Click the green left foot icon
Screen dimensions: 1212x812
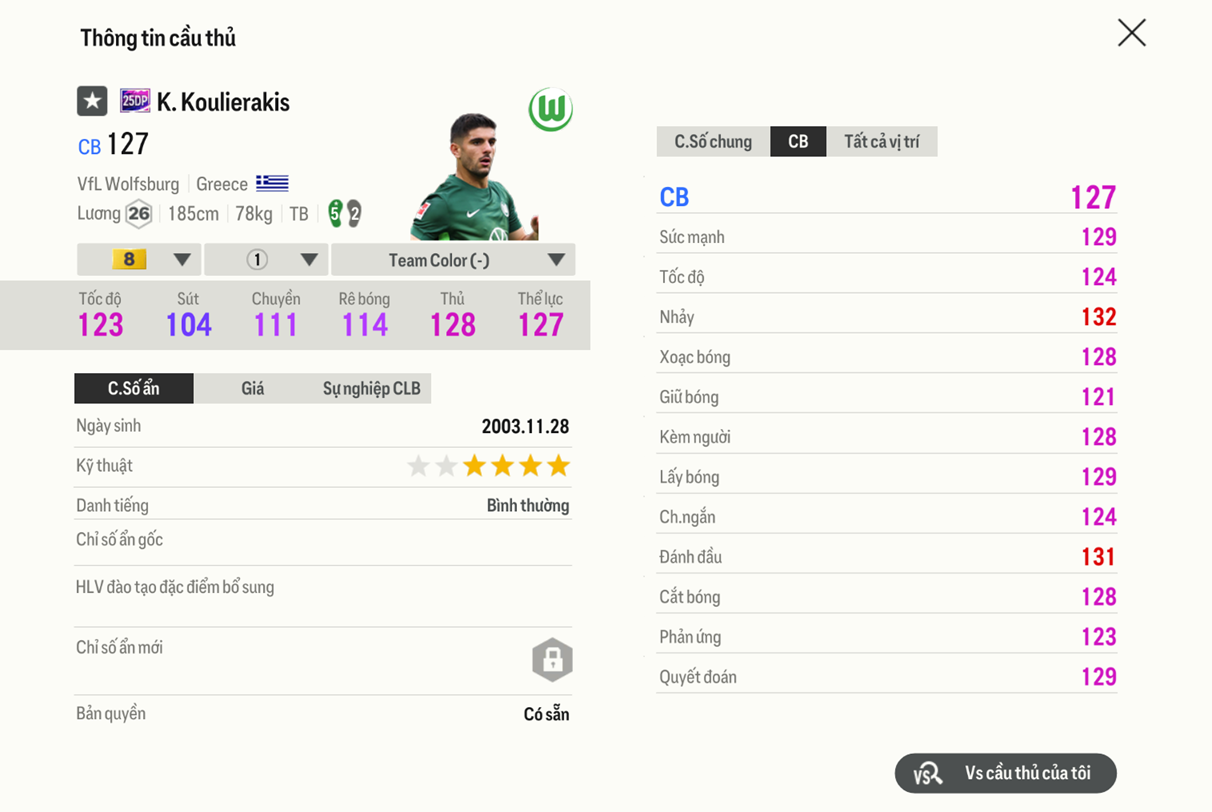[335, 213]
